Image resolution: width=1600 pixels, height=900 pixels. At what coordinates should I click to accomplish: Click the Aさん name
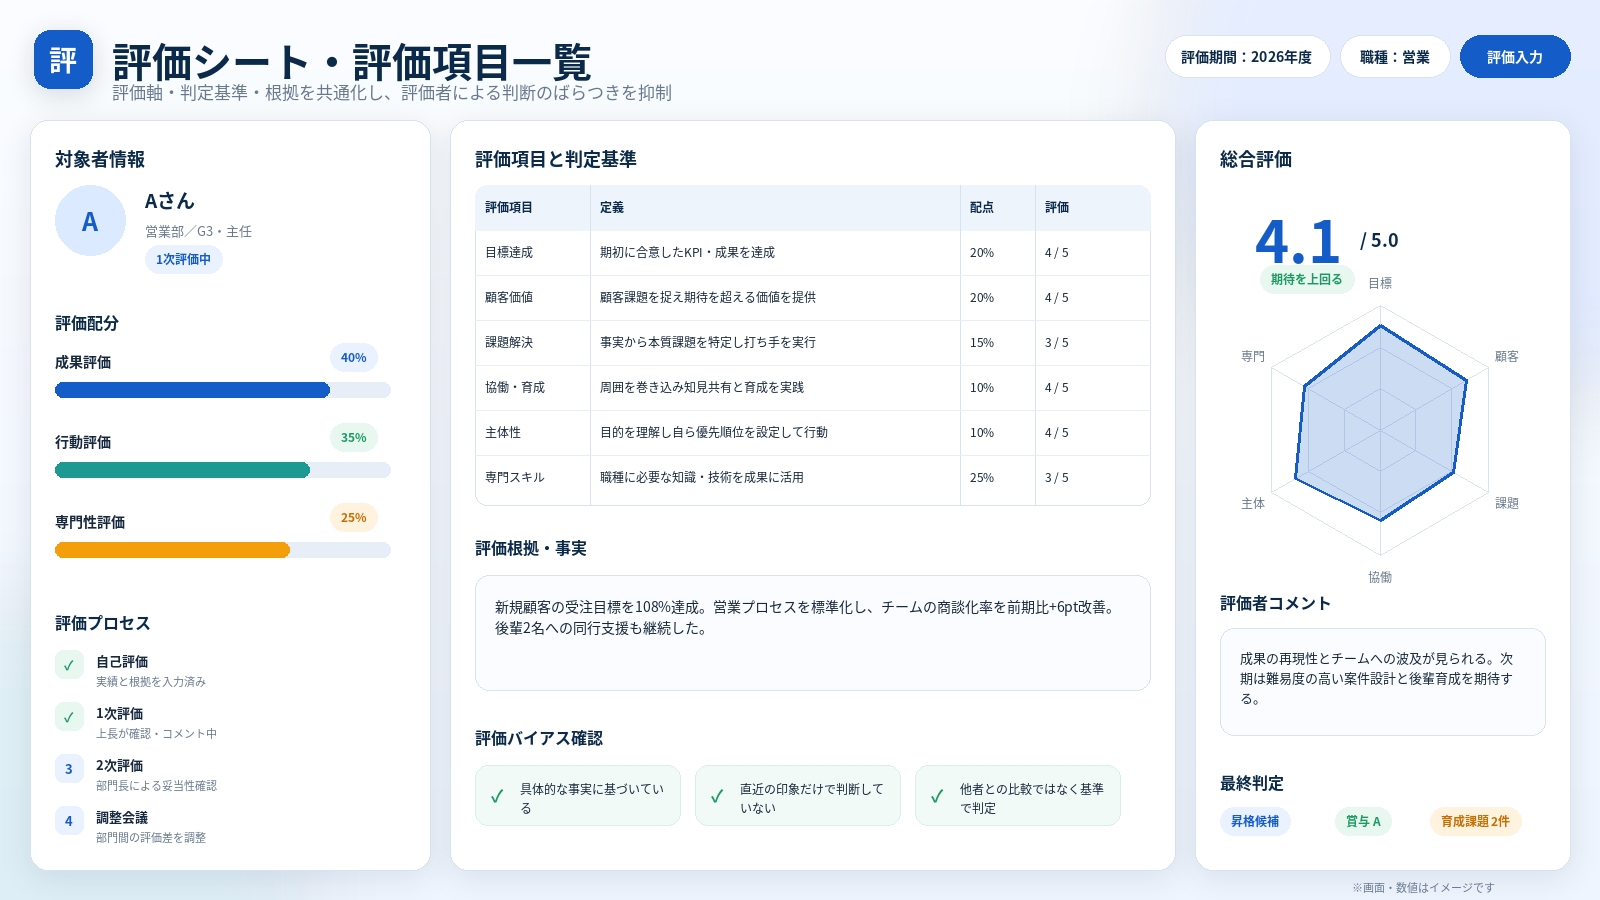[x=170, y=201]
